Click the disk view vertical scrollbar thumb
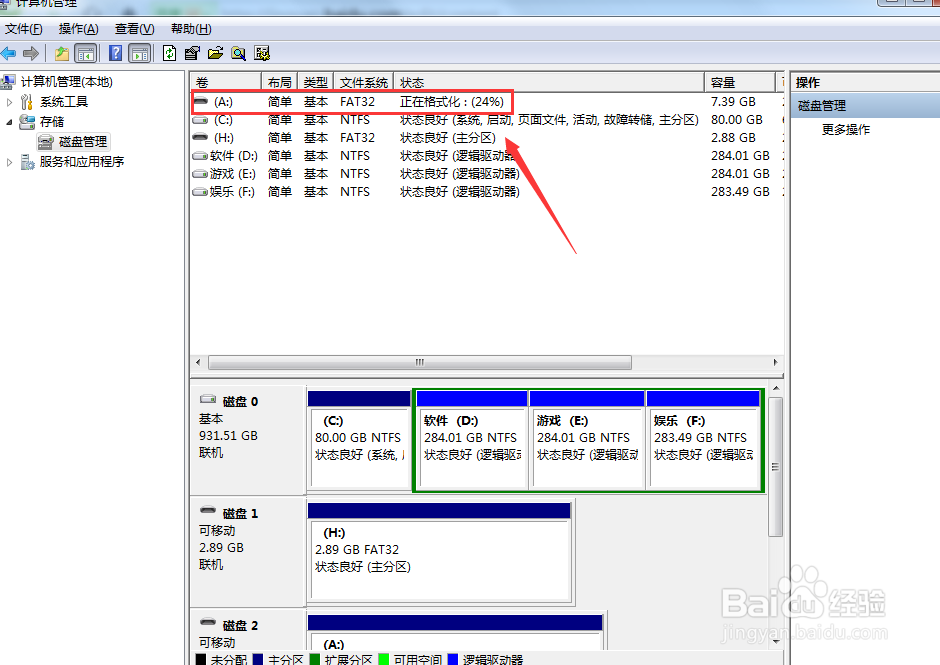Viewport: 940px width, 665px height. coord(775,467)
